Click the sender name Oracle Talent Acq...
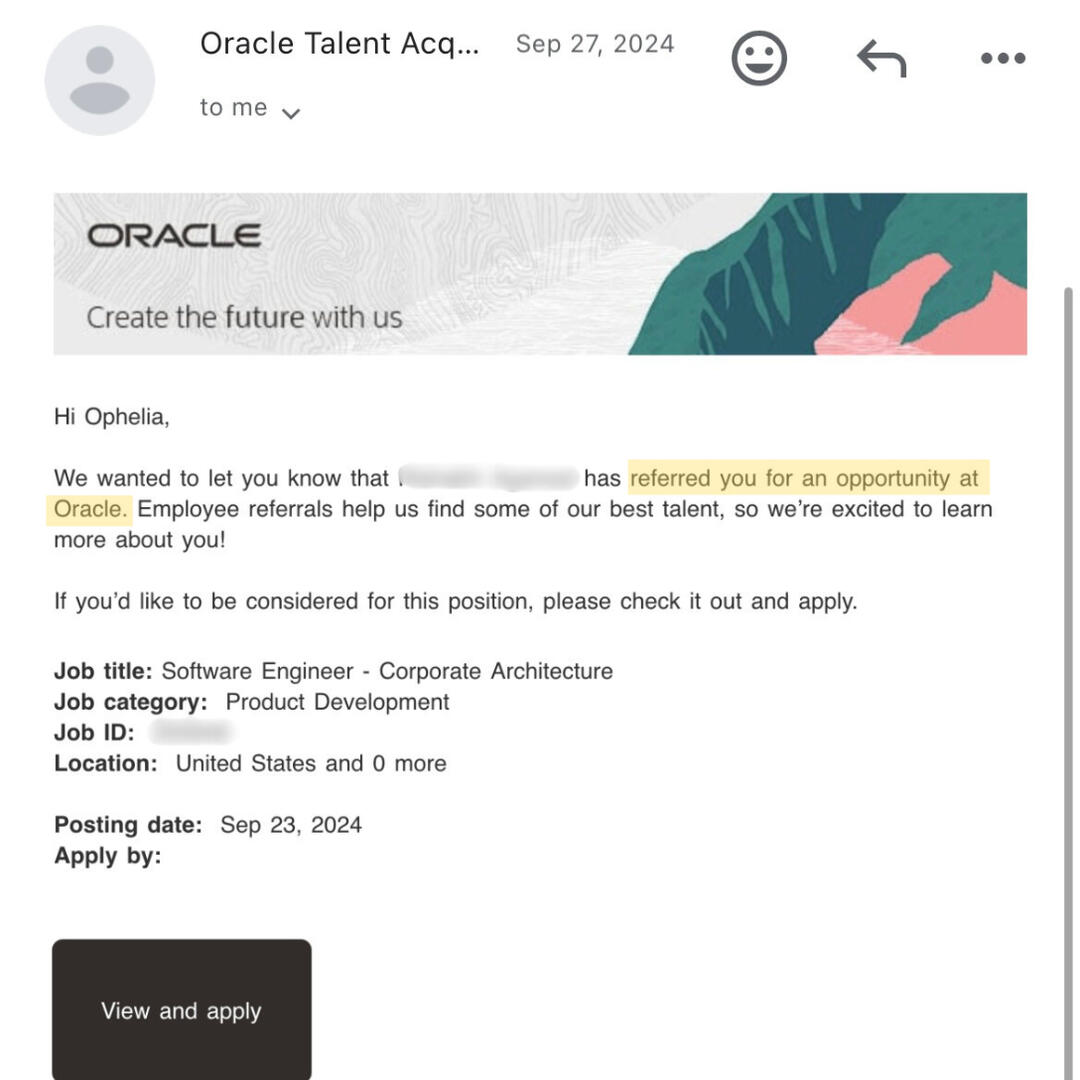This screenshot has width=1080, height=1080. point(340,44)
